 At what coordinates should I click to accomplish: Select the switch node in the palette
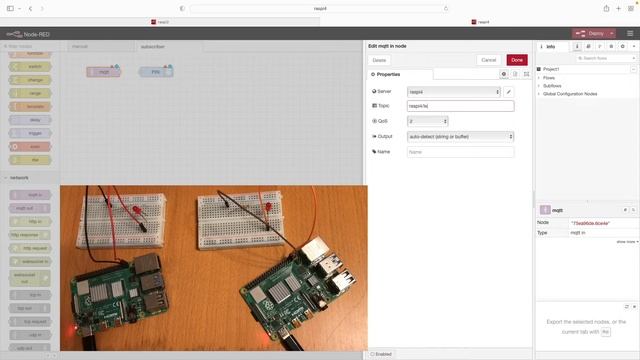click(x=31, y=67)
